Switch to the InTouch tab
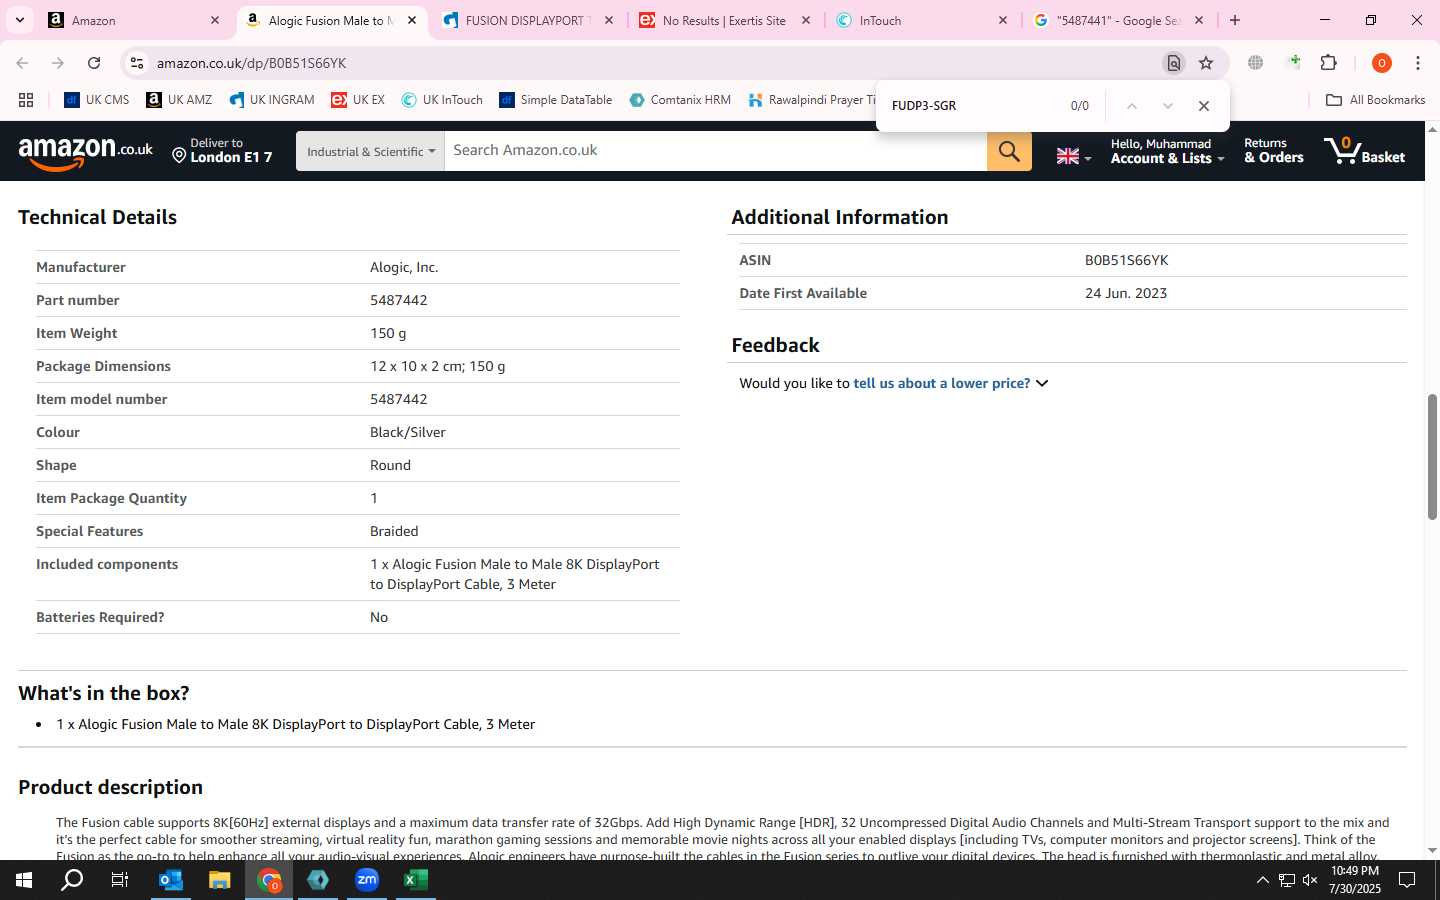The height and width of the screenshot is (900, 1440). click(921, 20)
